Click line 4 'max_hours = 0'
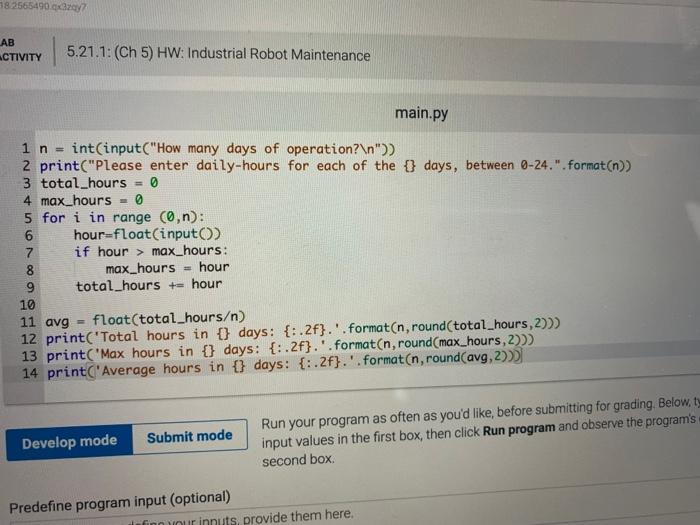 (x=92, y=200)
